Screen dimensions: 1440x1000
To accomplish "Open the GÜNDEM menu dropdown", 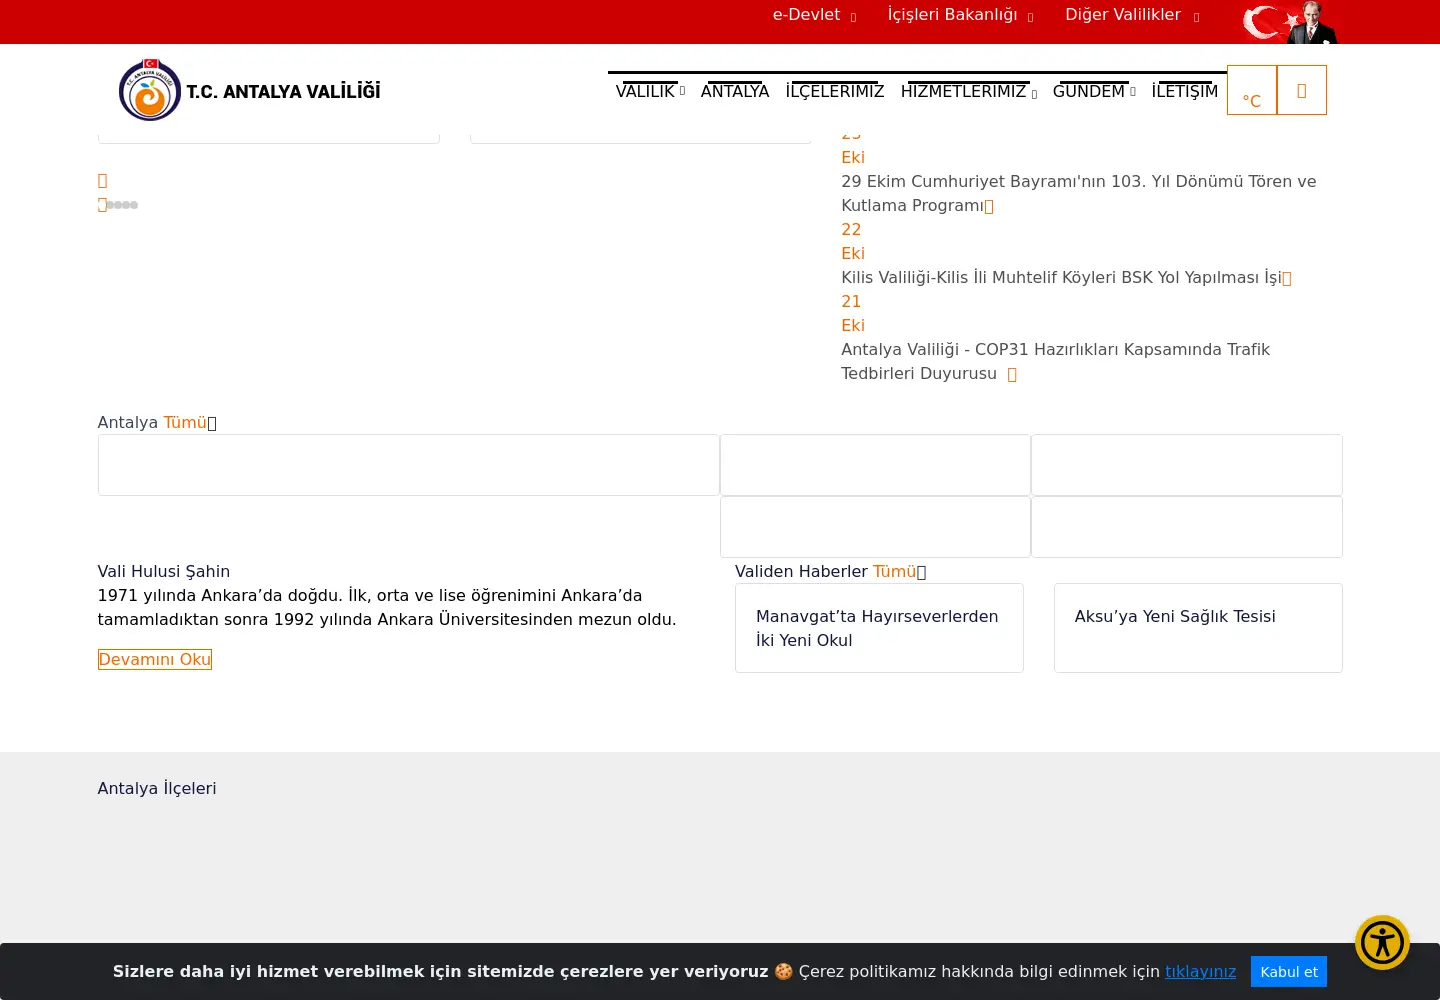I will click(1094, 91).
